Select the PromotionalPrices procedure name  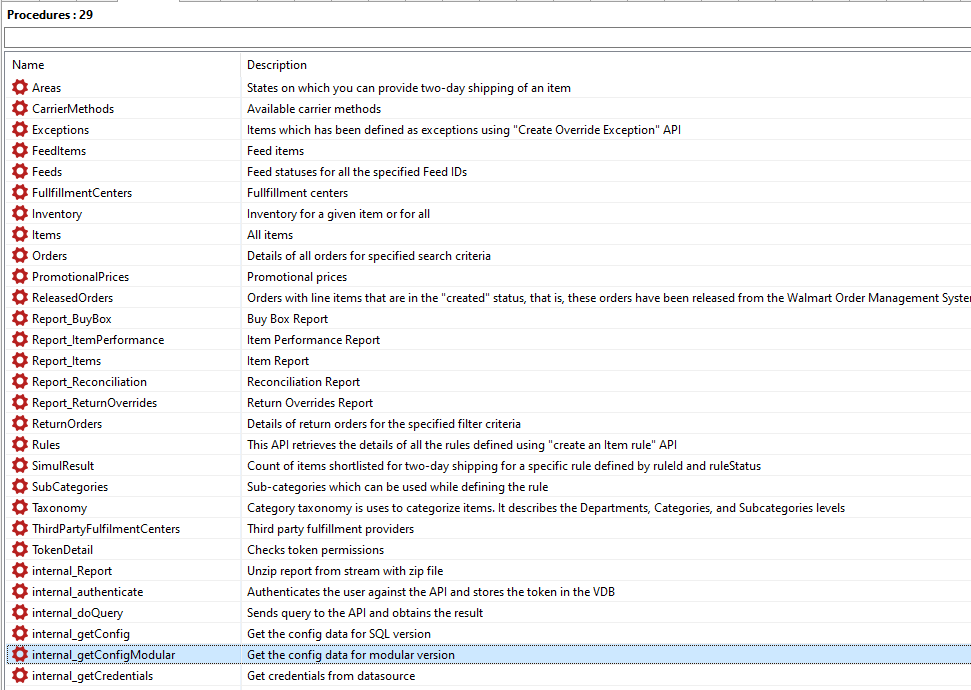80,277
